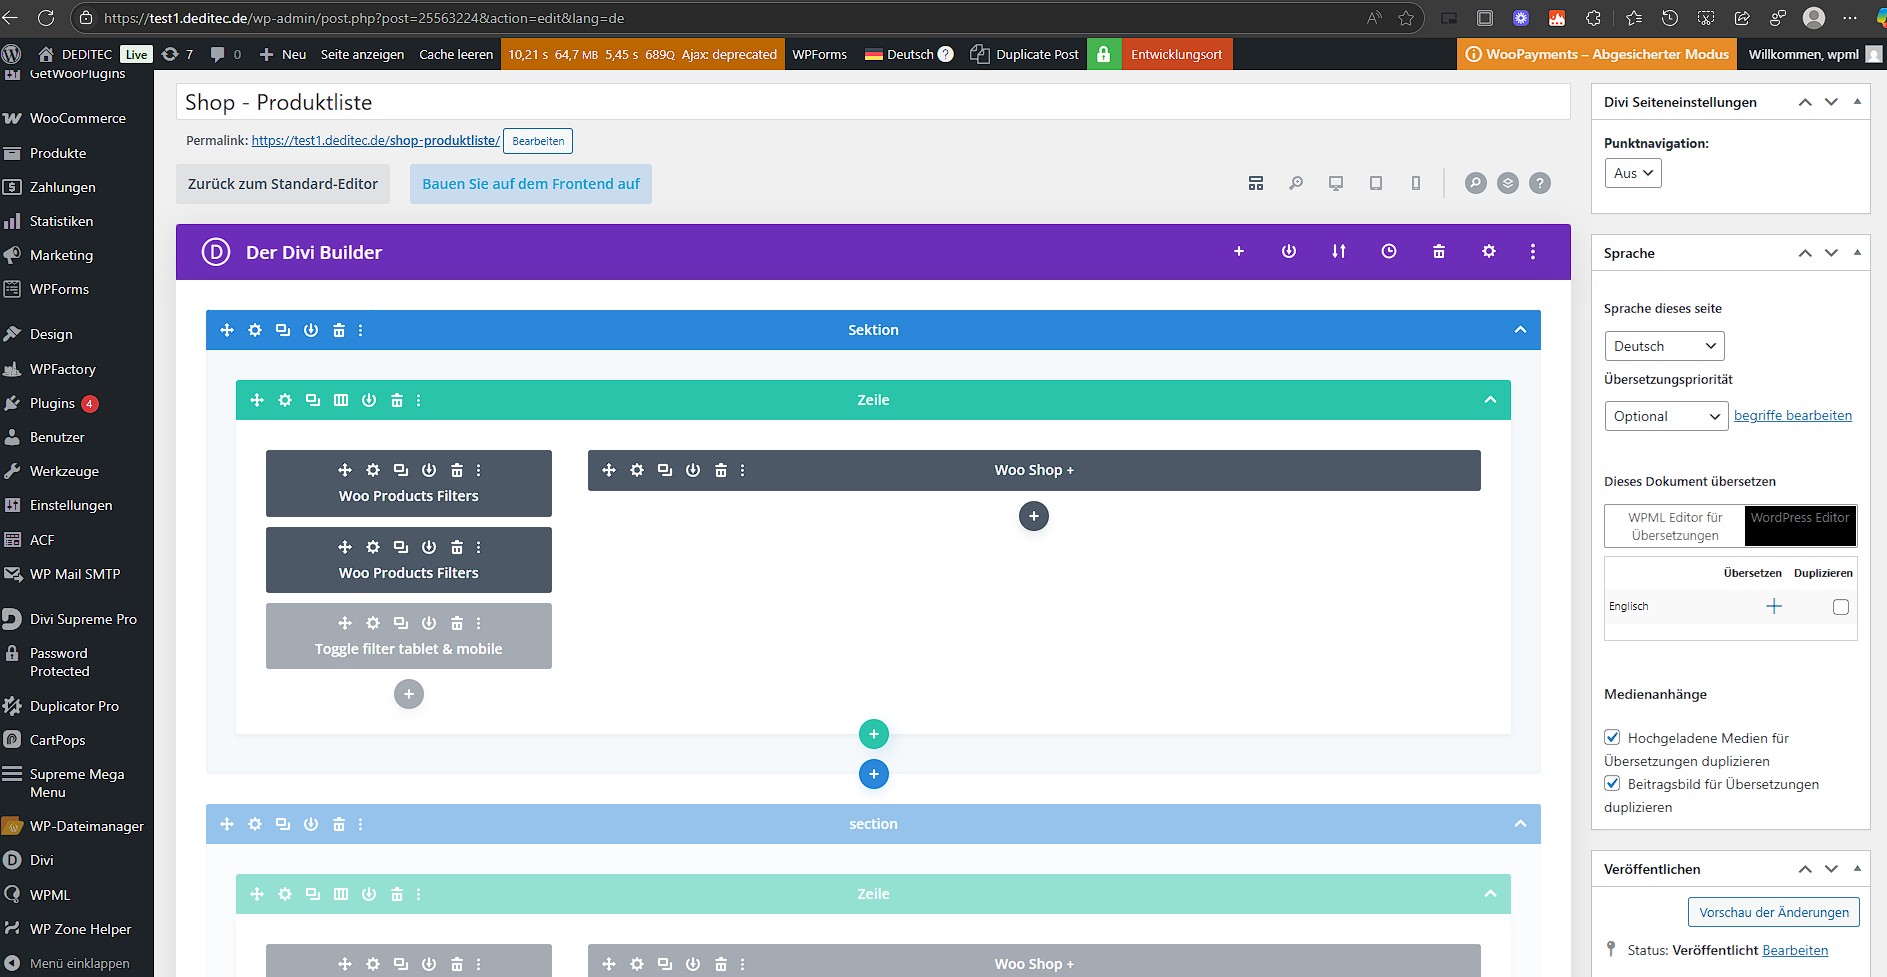Open builder help question mark icon

click(1540, 183)
